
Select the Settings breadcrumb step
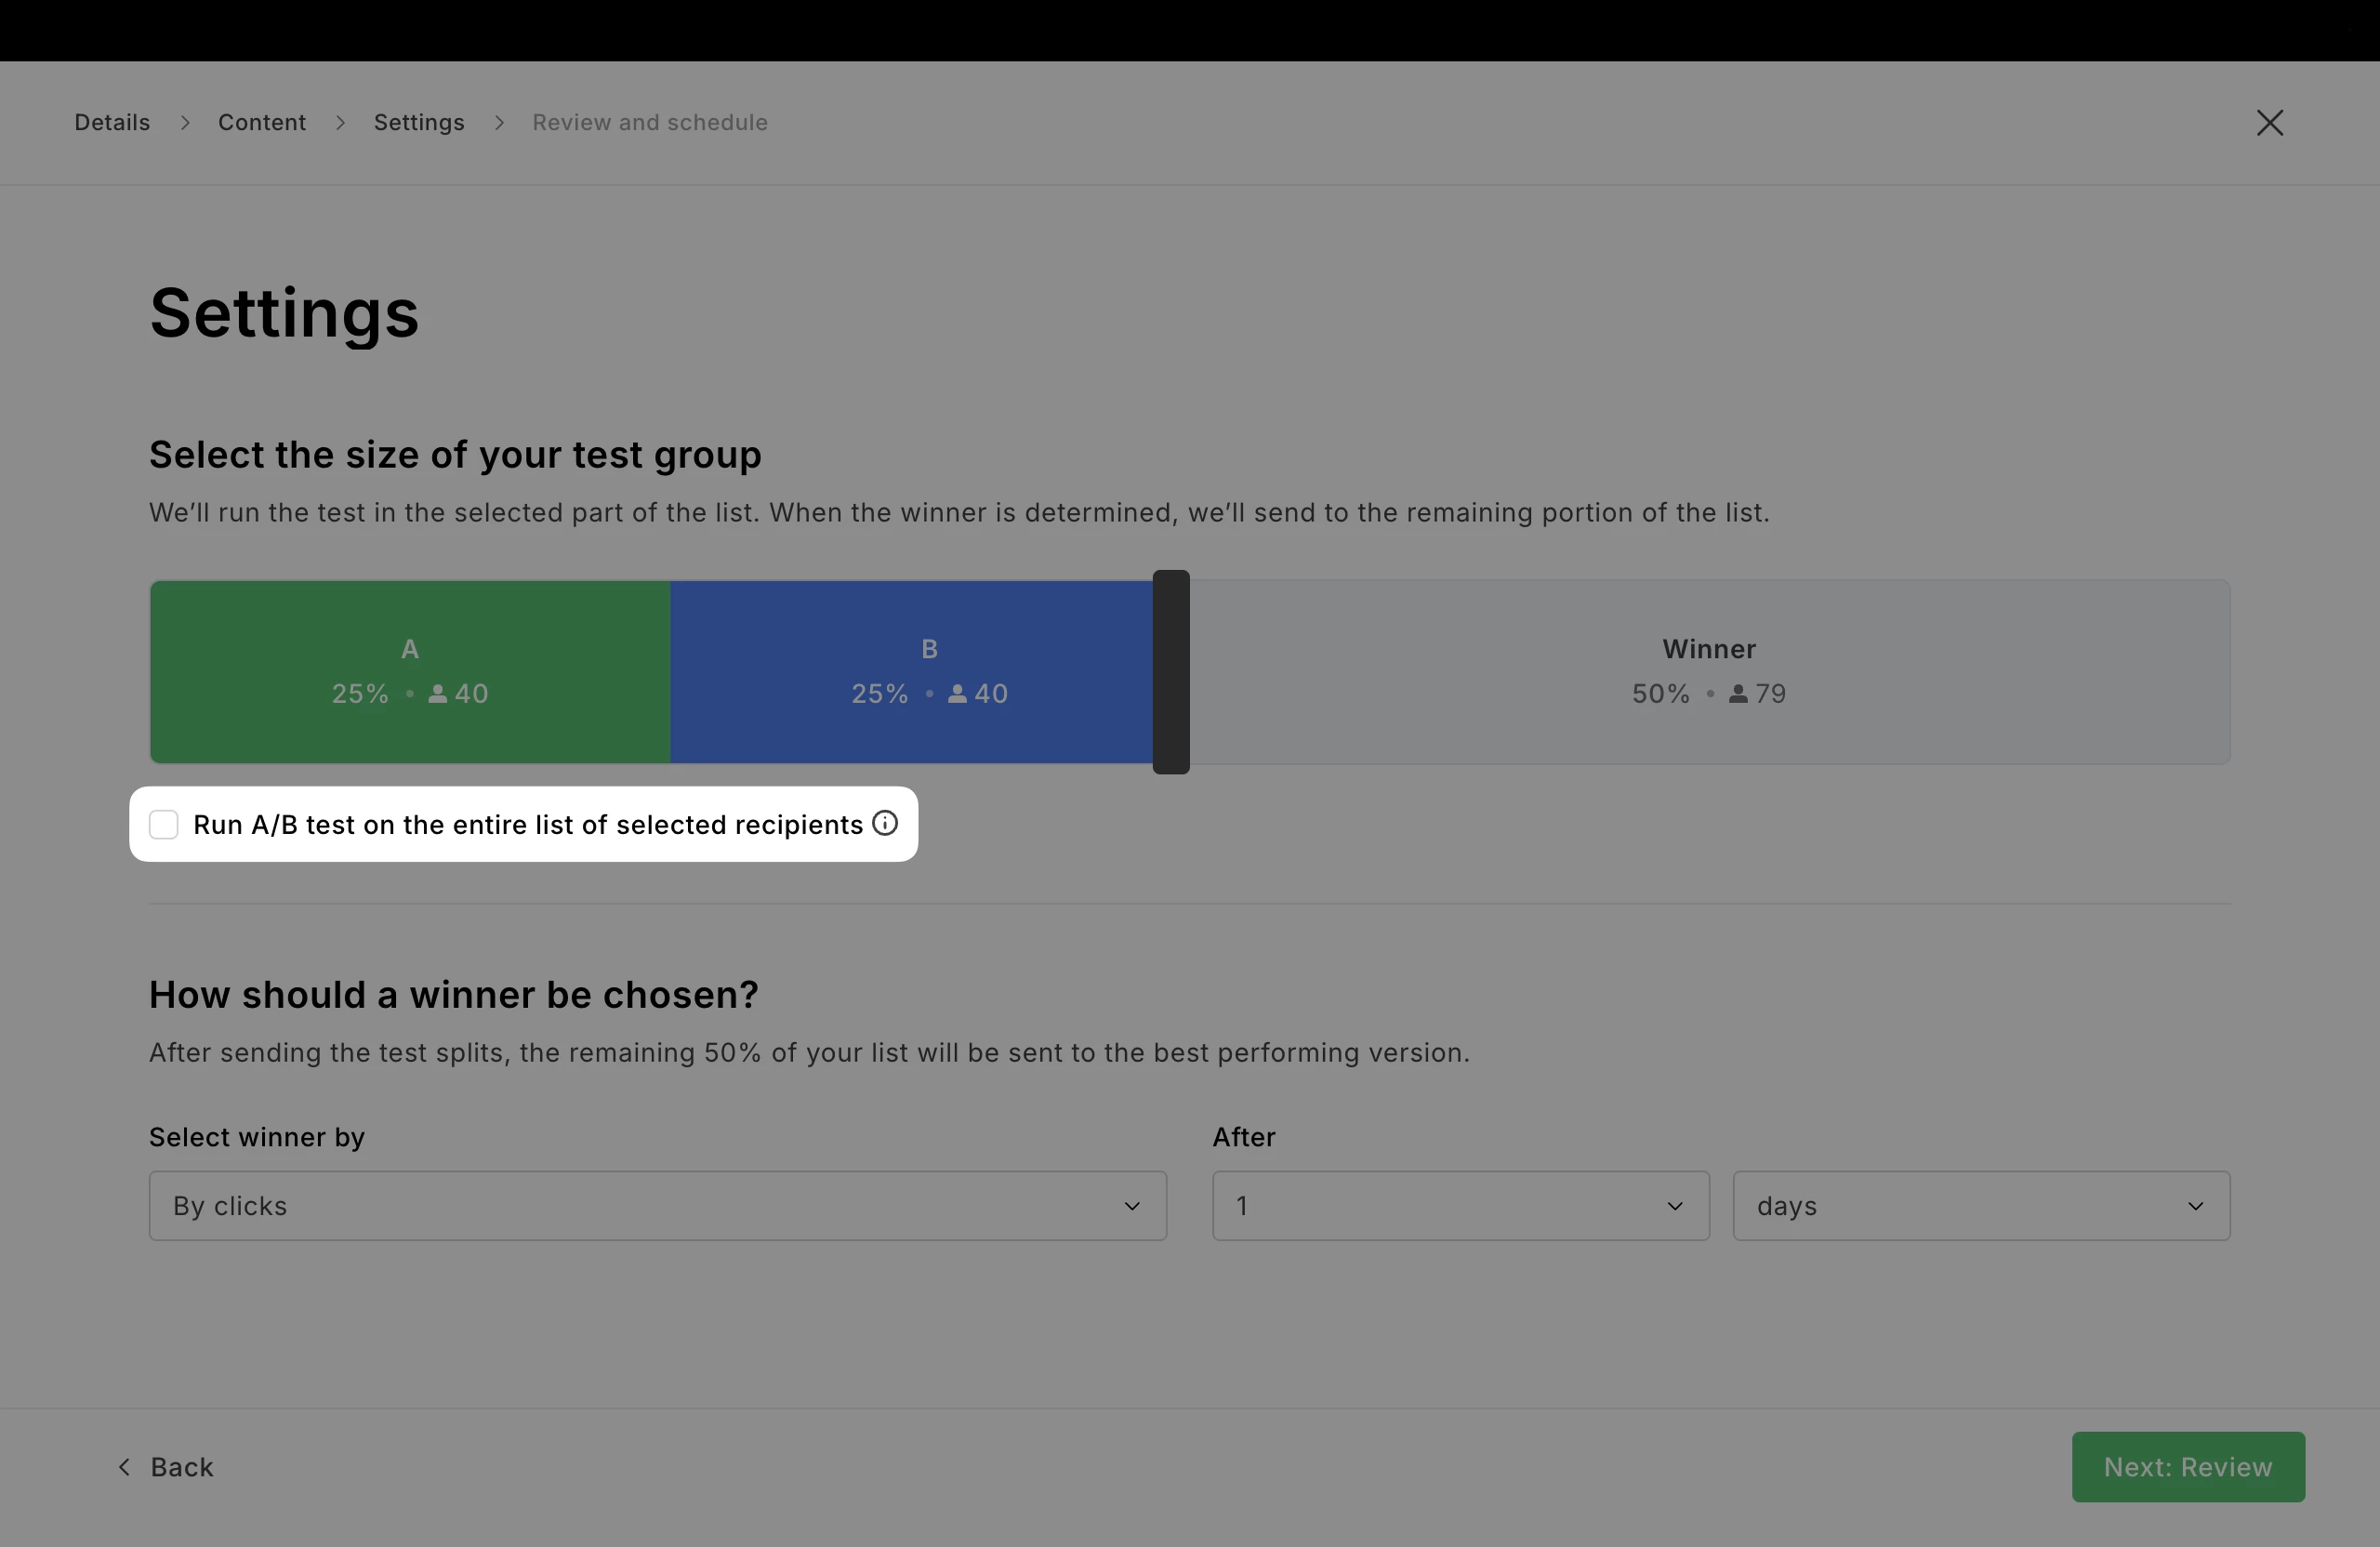(419, 123)
